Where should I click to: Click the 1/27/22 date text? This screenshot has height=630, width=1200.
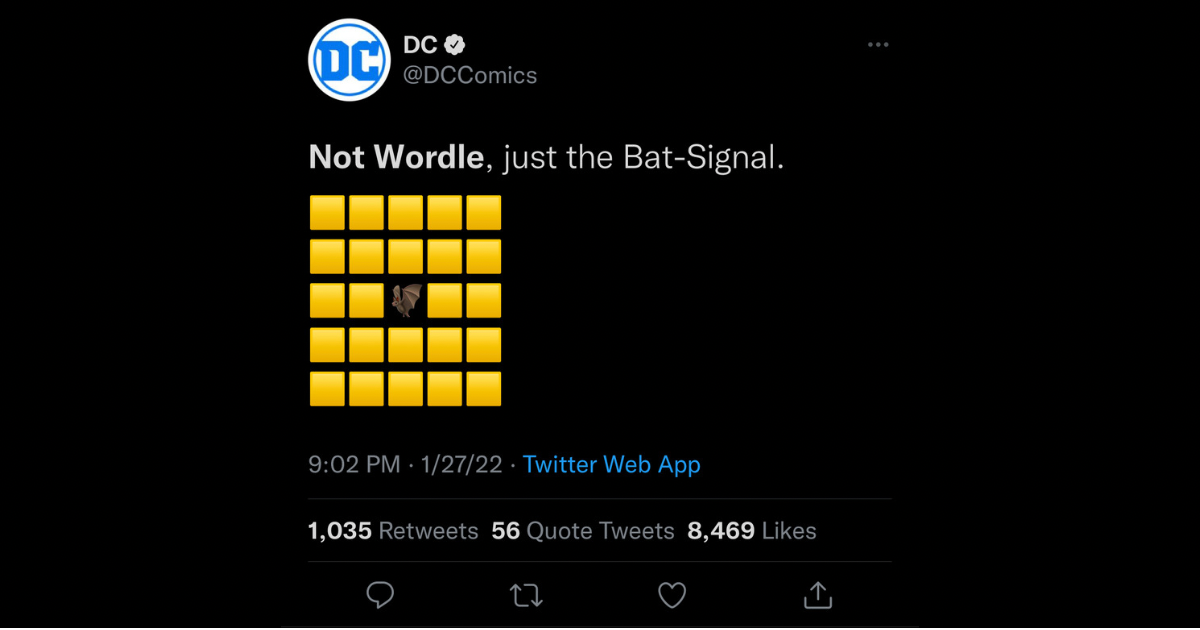click(x=462, y=465)
